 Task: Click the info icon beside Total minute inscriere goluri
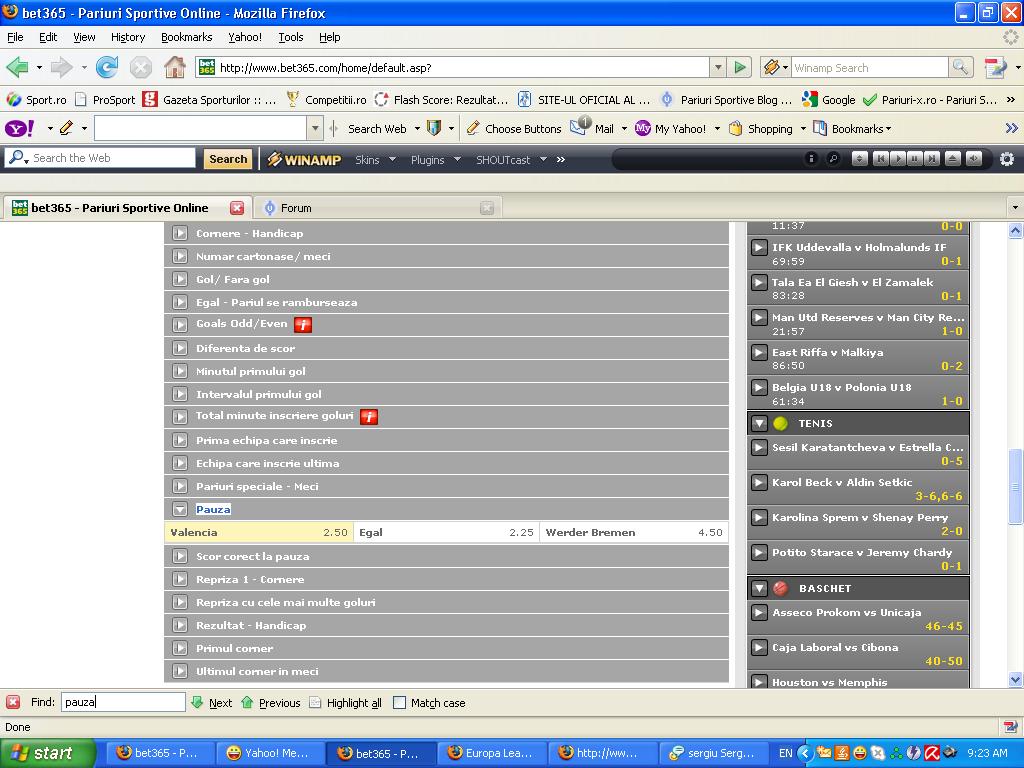(369, 417)
